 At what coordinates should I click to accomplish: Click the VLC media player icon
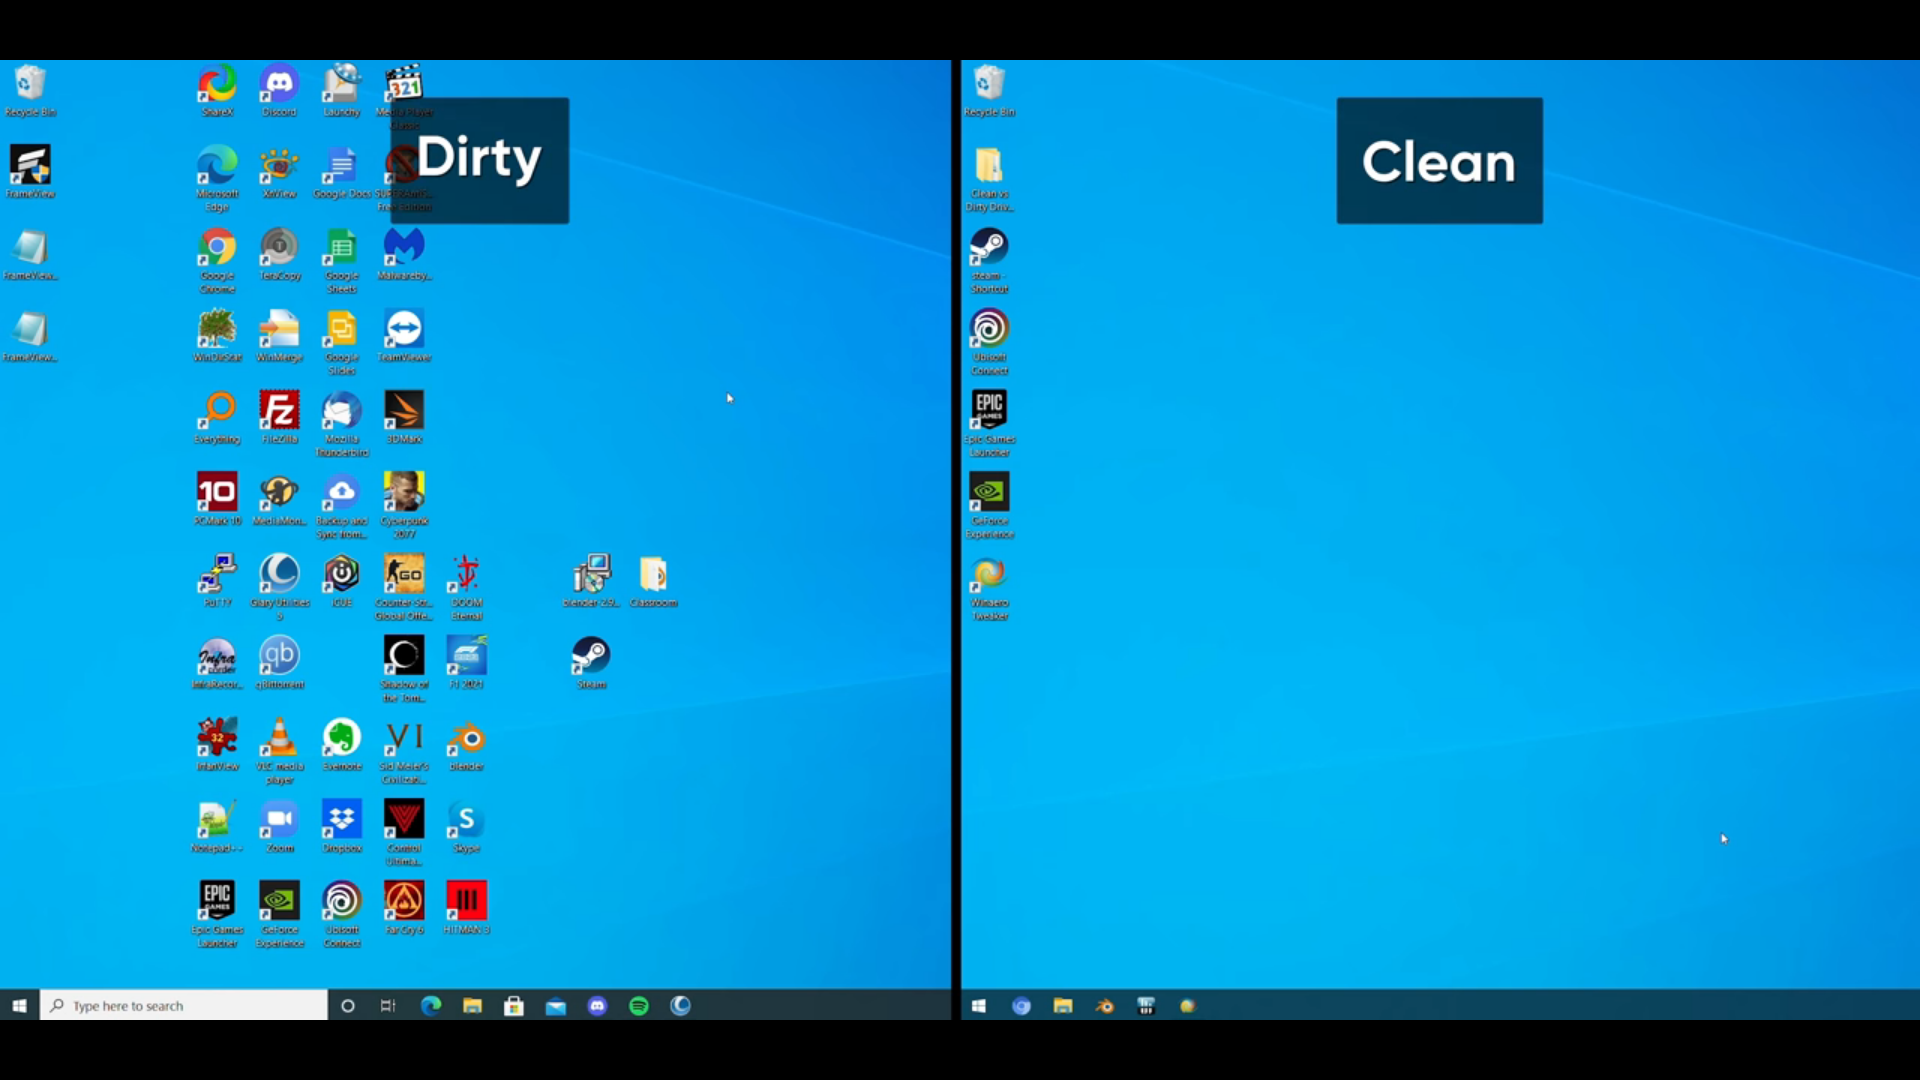[x=279, y=739]
